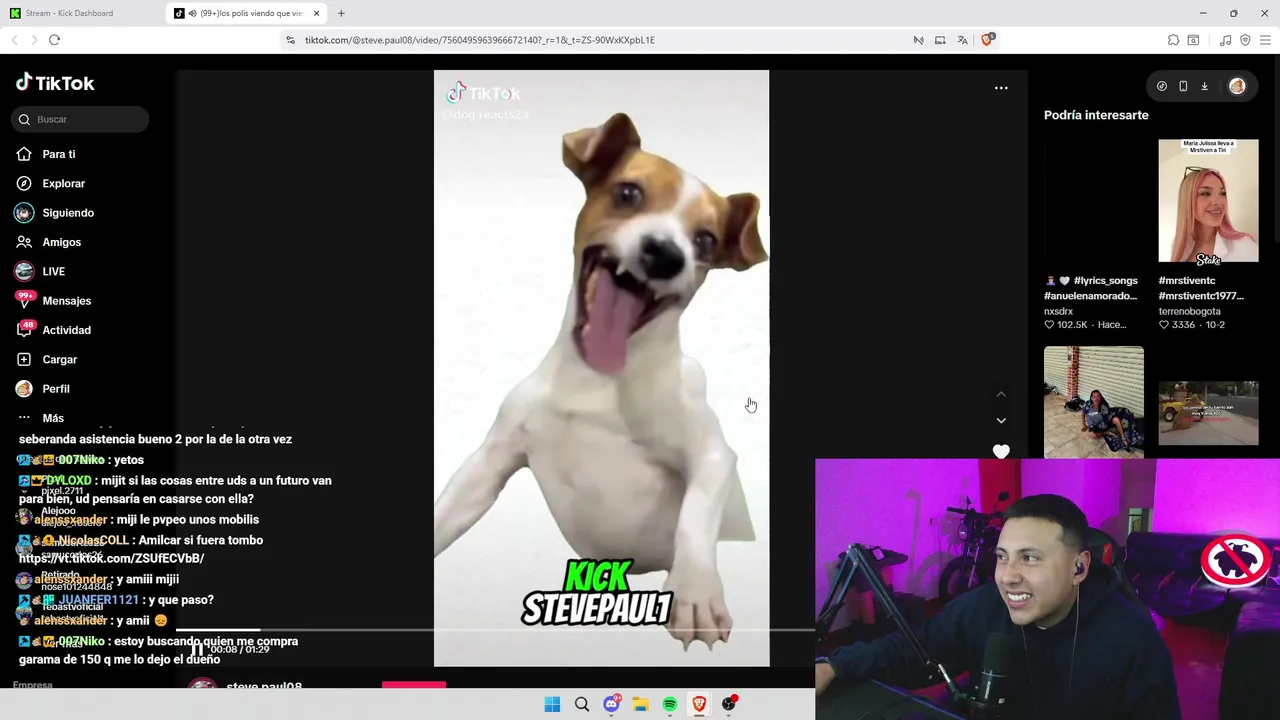
Task: Select Cargar to upload video
Action: click(x=60, y=359)
